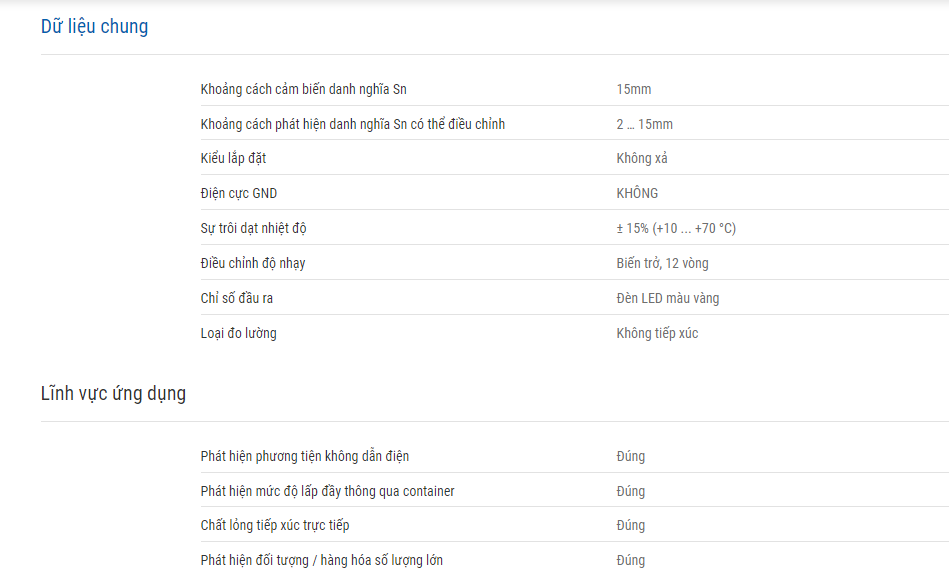
Task: Select the 'Chất lỏng tiếp xúc trực tiếp' row
Action: coord(574,525)
